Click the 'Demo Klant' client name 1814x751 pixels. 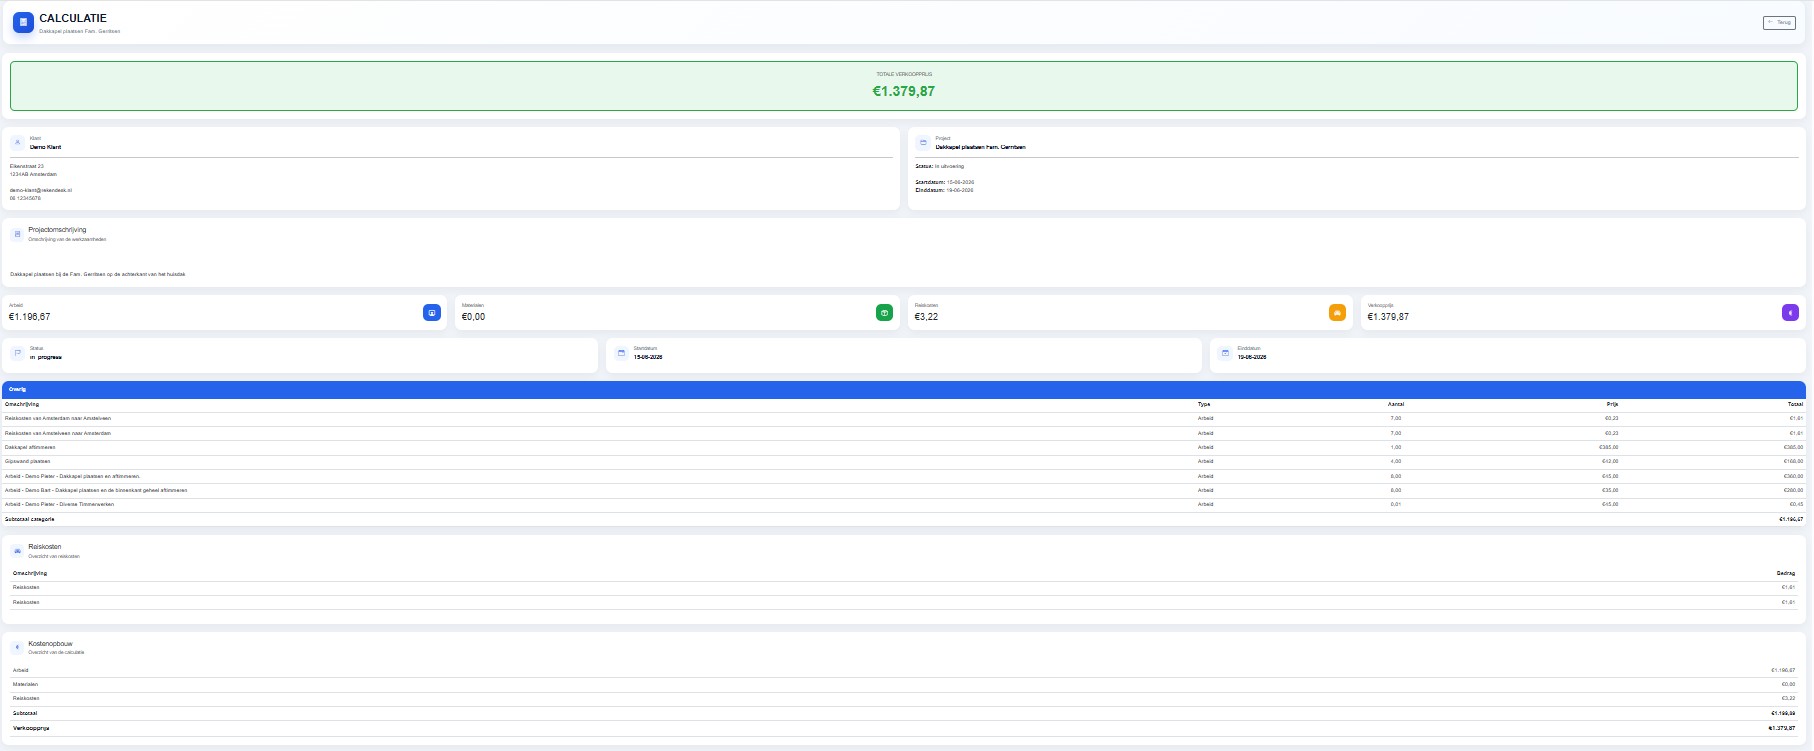click(45, 147)
